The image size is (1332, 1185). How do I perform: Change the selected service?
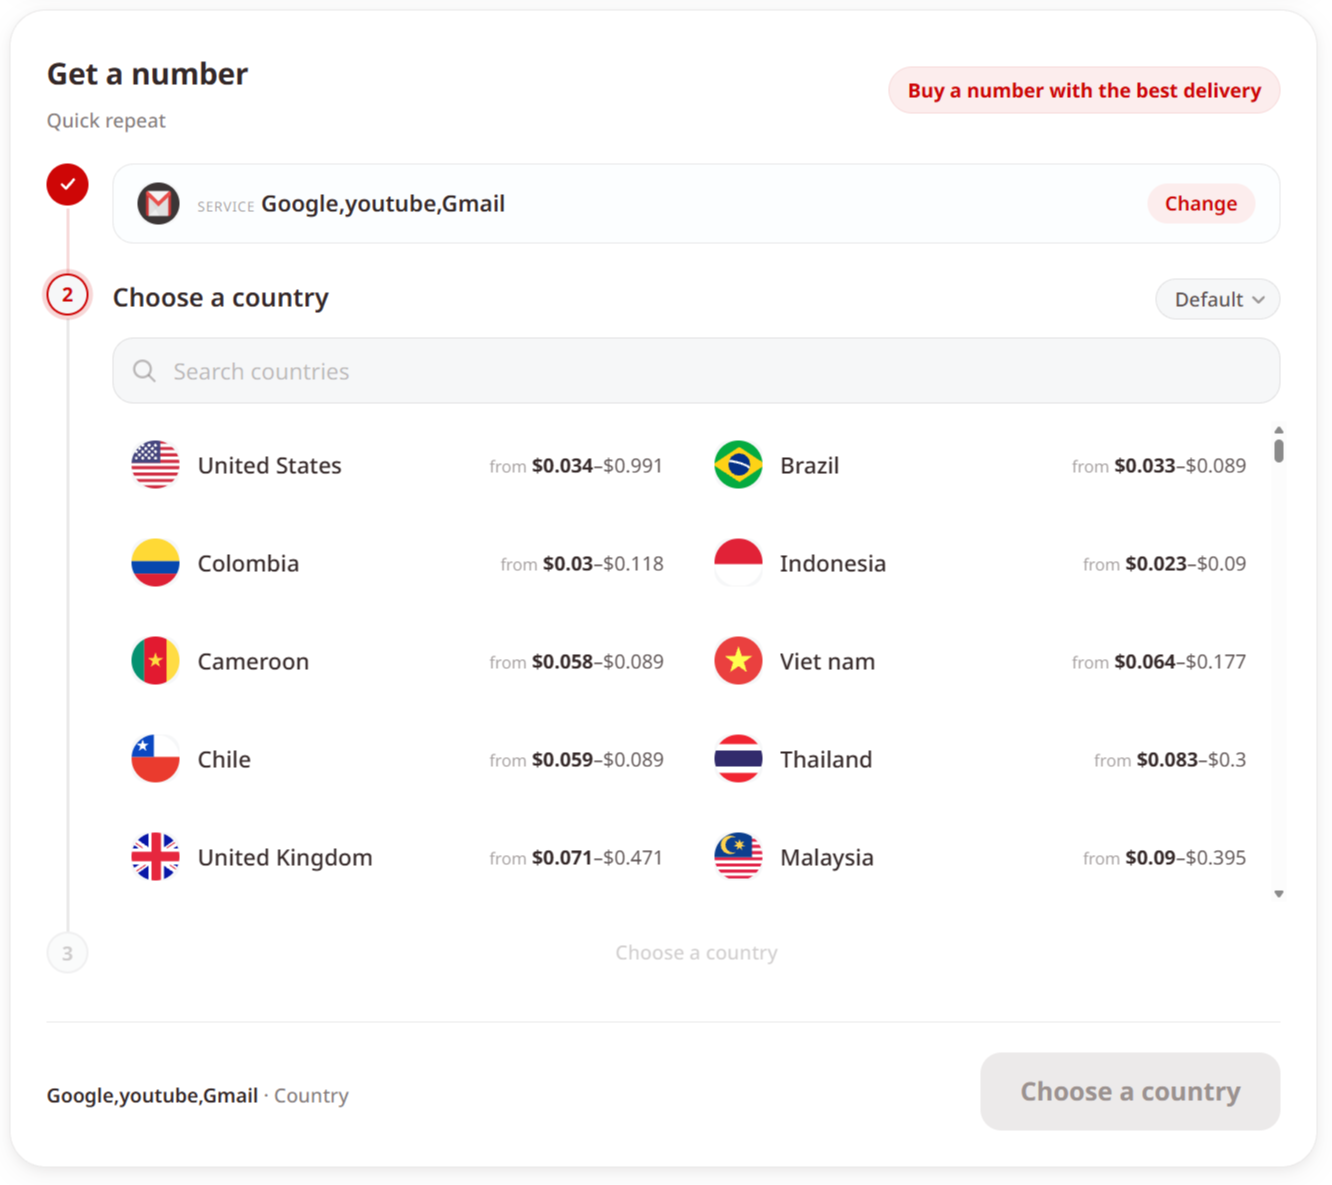pyautogui.click(x=1200, y=204)
